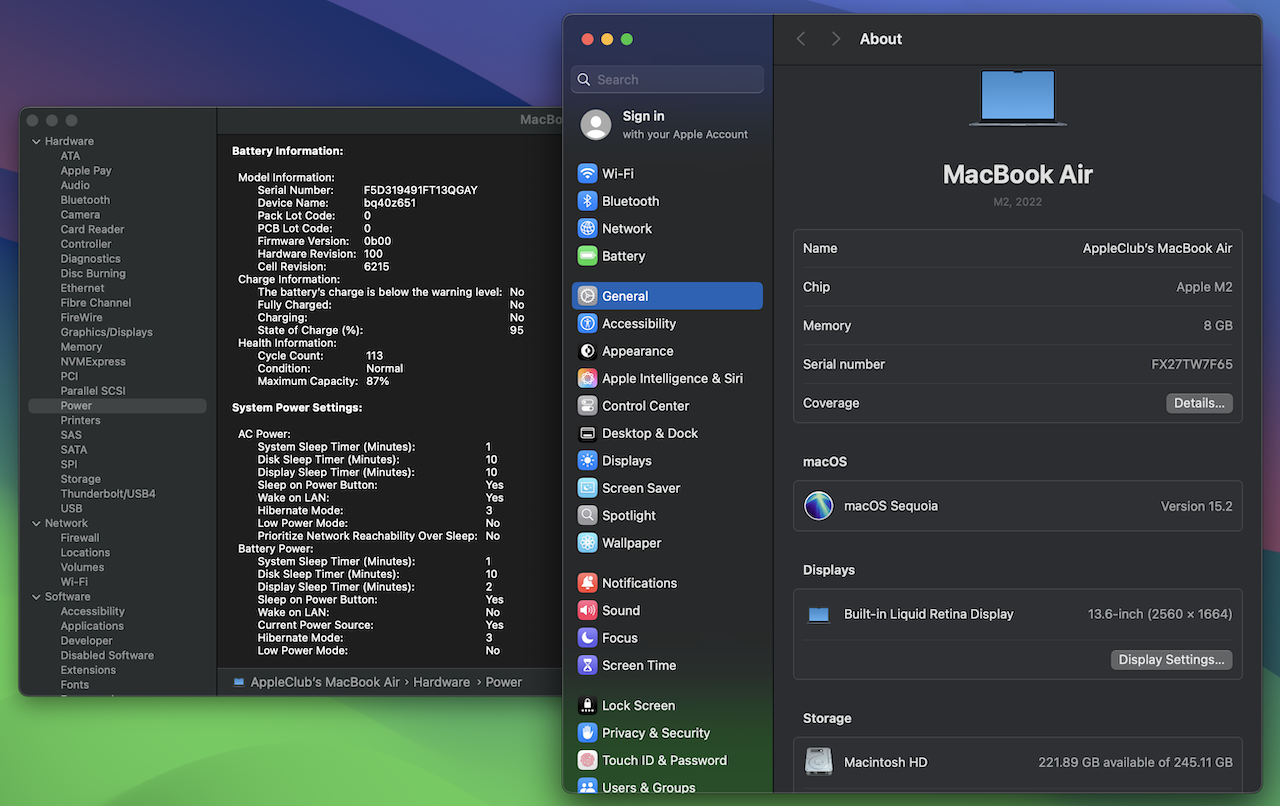Collapse the Network section in System Information

tap(37, 524)
